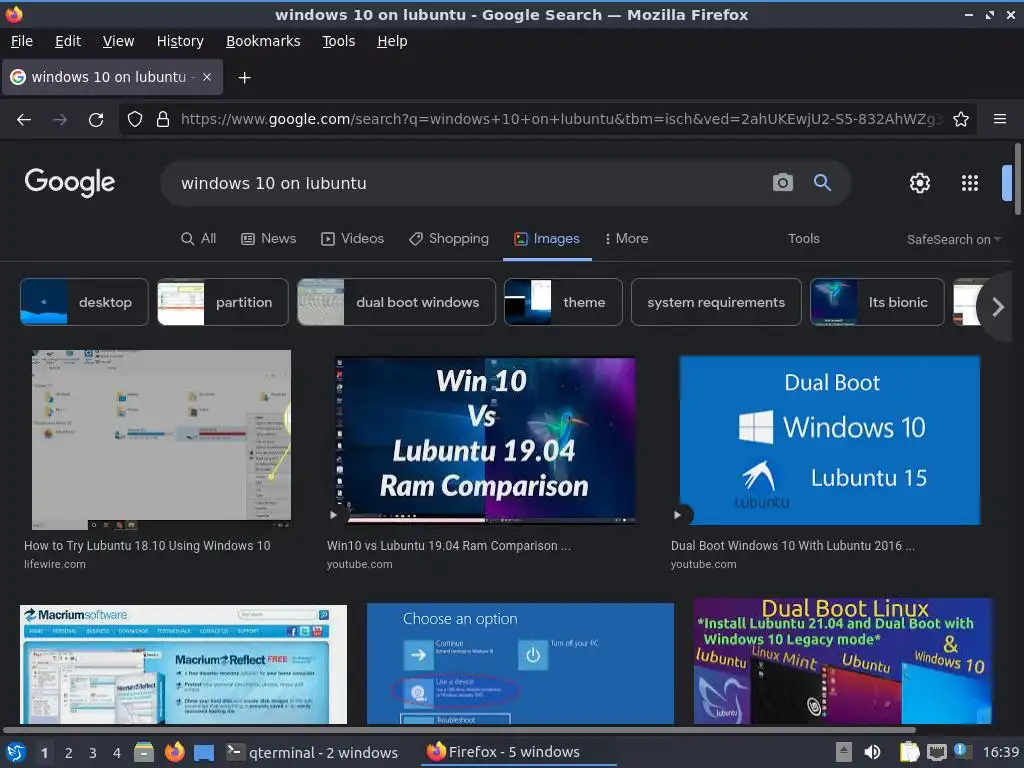Screen dimensions: 1024x768
Task: Switch to virtual desktop 2
Action: click(69, 753)
